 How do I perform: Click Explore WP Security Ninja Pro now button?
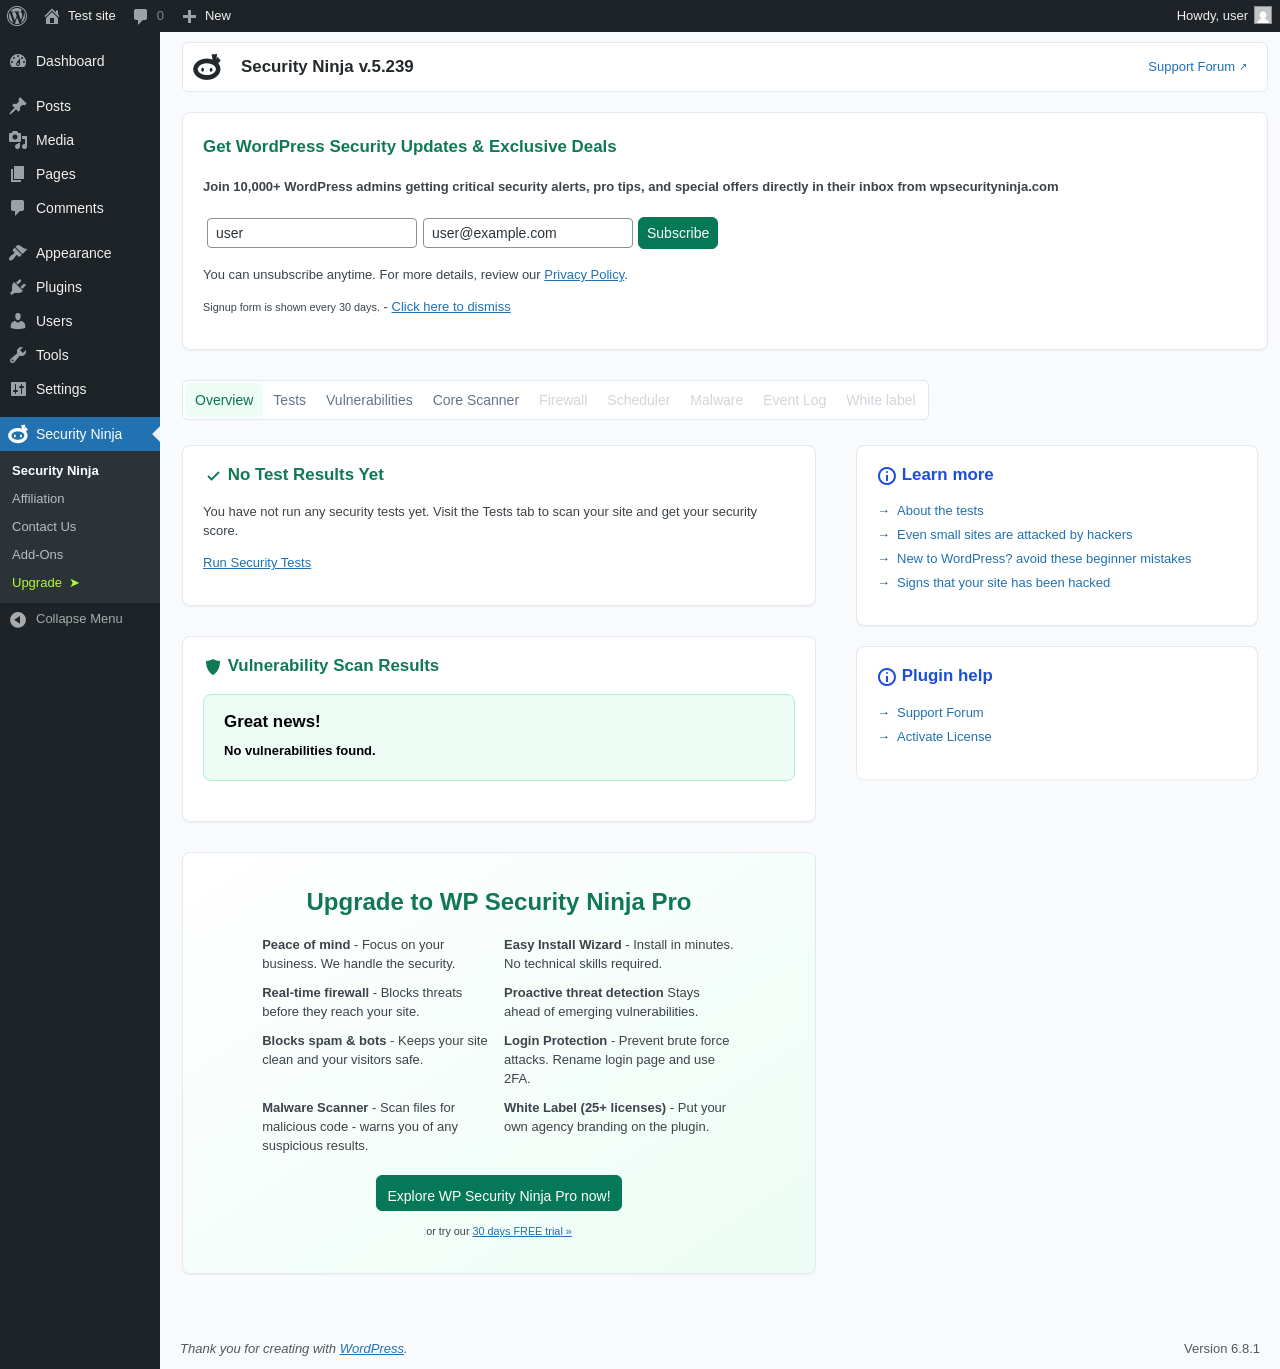point(499,1193)
